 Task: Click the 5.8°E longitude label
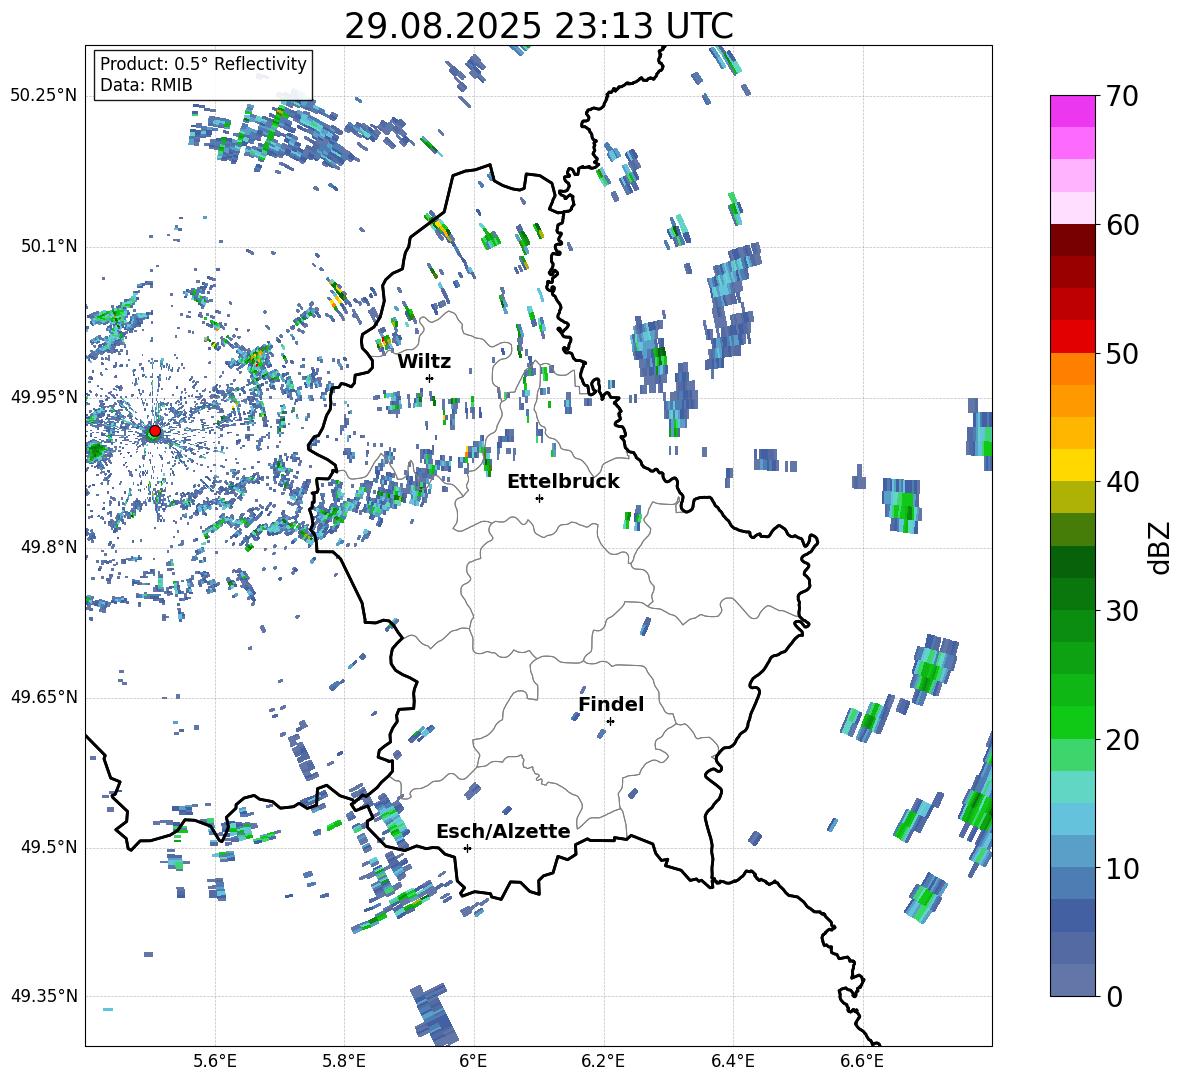tap(344, 1061)
